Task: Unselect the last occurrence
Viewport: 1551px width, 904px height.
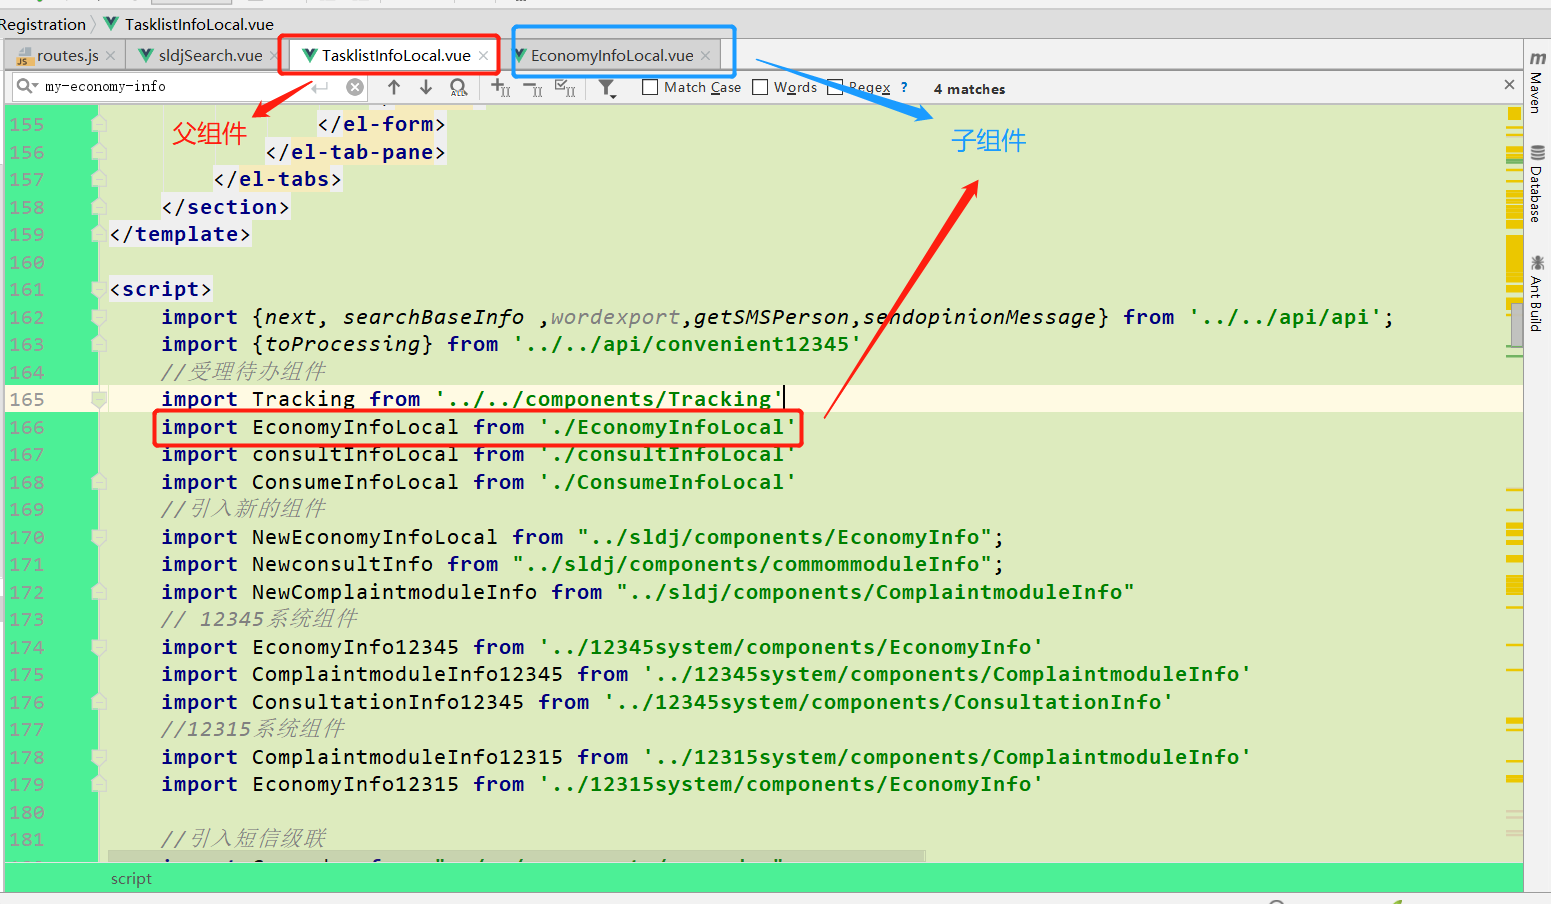Action: click(x=533, y=88)
